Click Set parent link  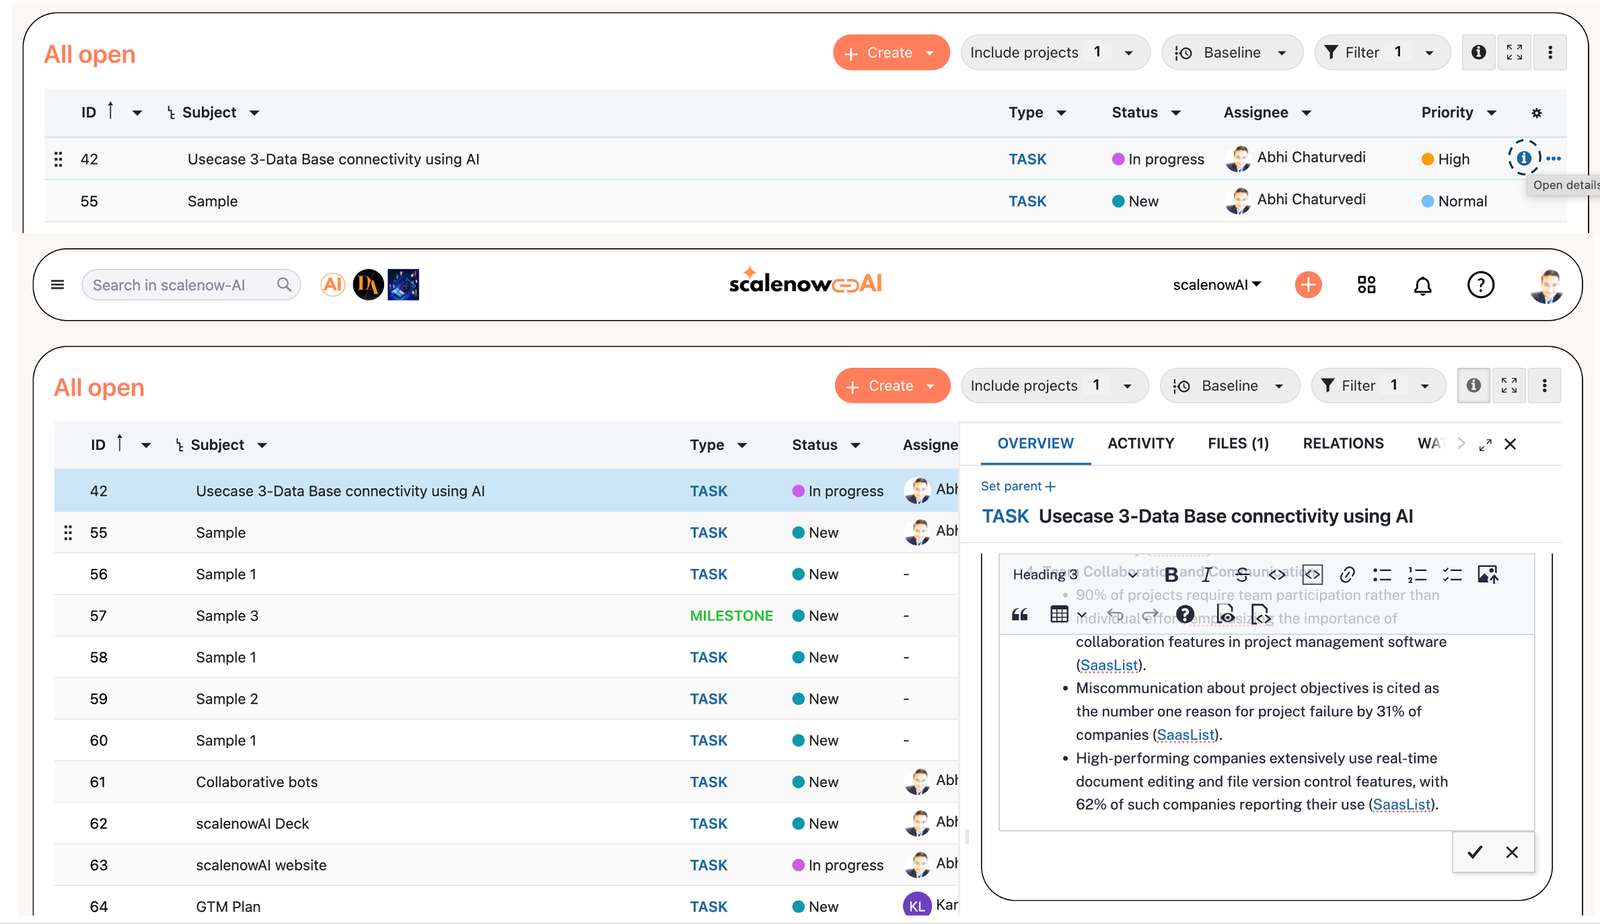(1018, 486)
